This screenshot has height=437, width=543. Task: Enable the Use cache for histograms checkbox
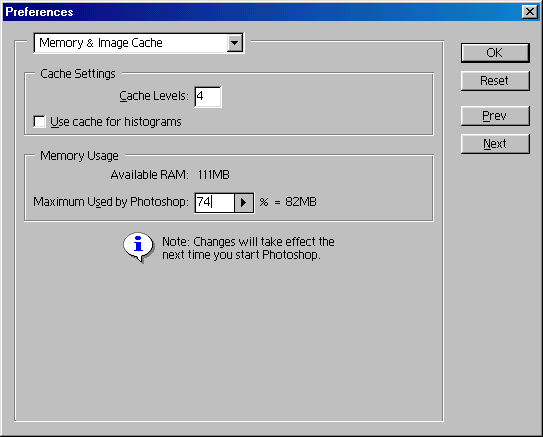pos(39,122)
